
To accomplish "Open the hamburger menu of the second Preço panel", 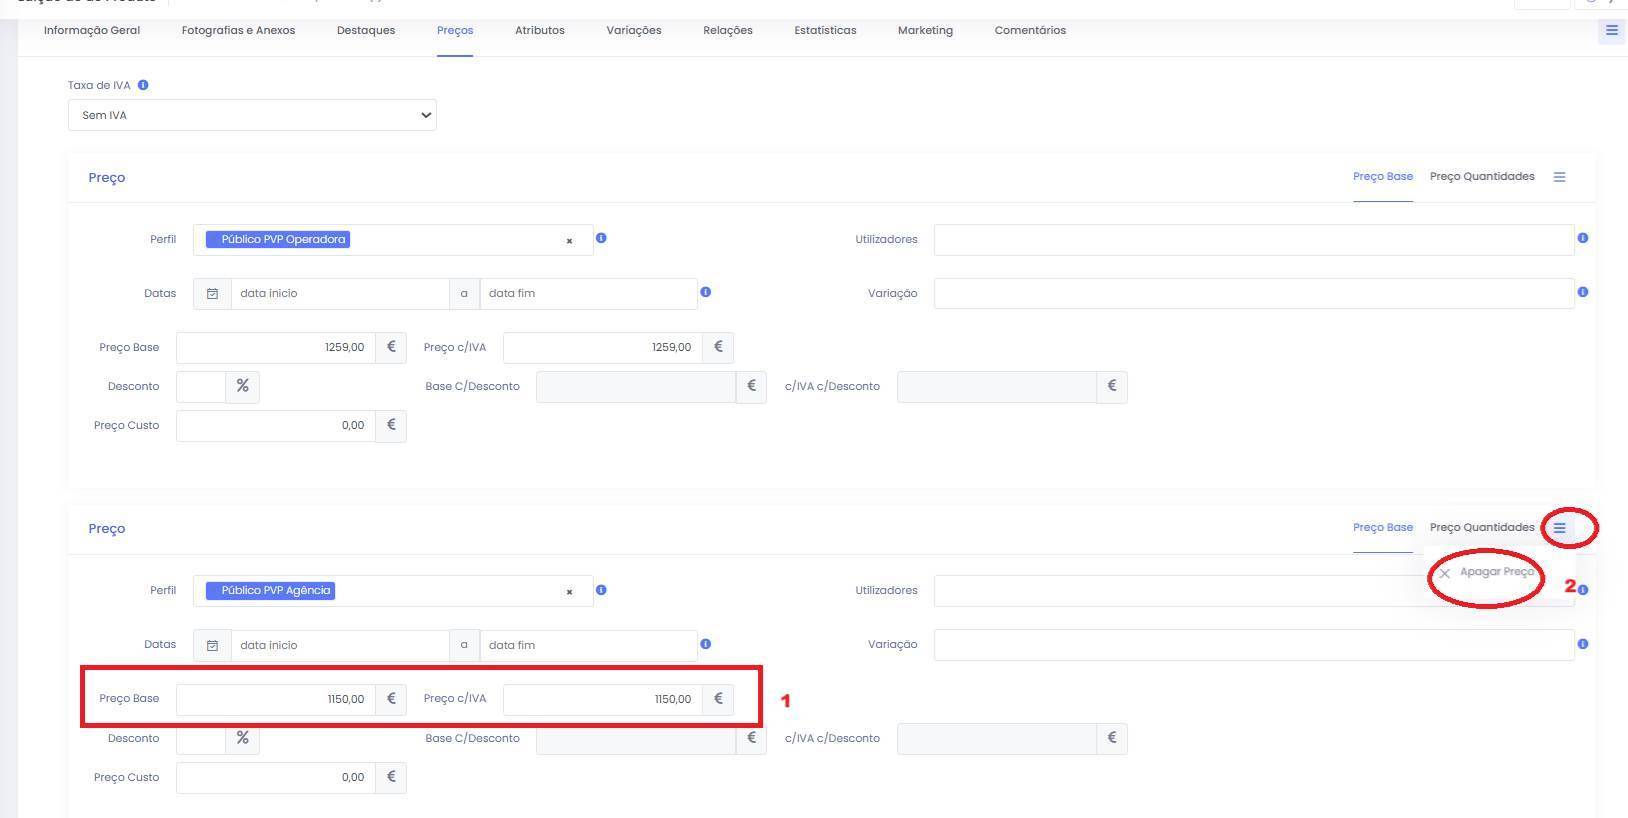I will [x=1559, y=528].
